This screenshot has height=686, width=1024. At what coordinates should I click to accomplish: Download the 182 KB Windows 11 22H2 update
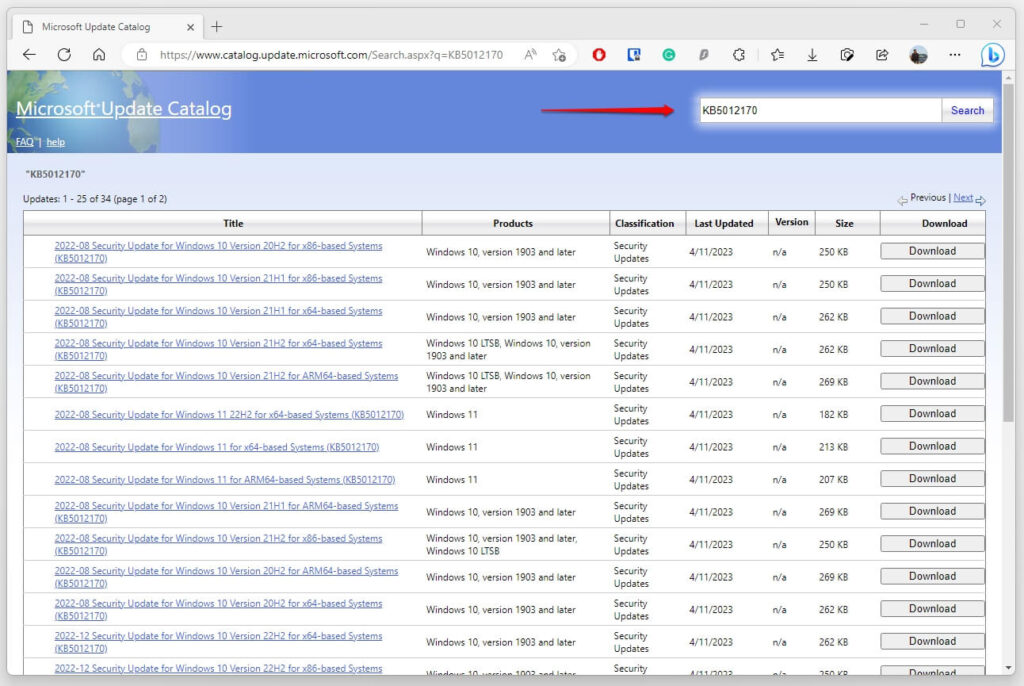coord(932,414)
